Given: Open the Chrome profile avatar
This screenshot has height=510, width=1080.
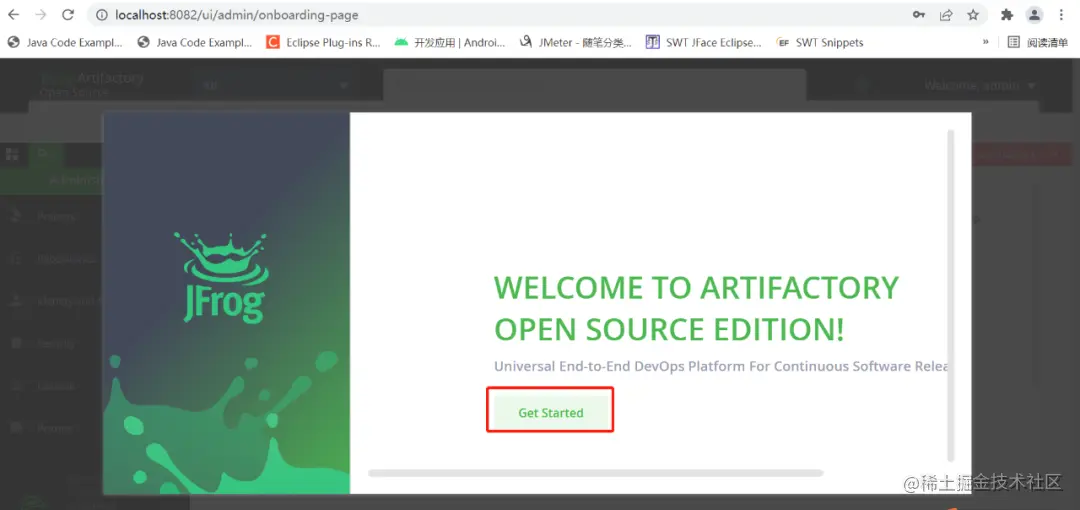Looking at the screenshot, I should pyautogui.click(x=1034, y=14).
